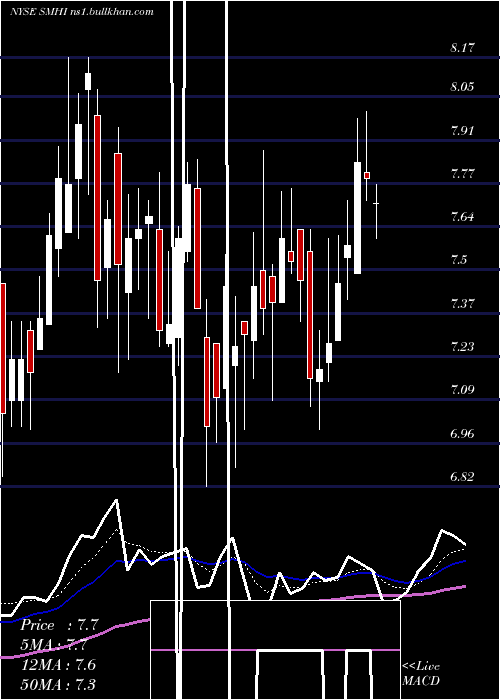Click the 12MA : 7.6 legend entry
The image size is (500, 700).
[58, 664]
